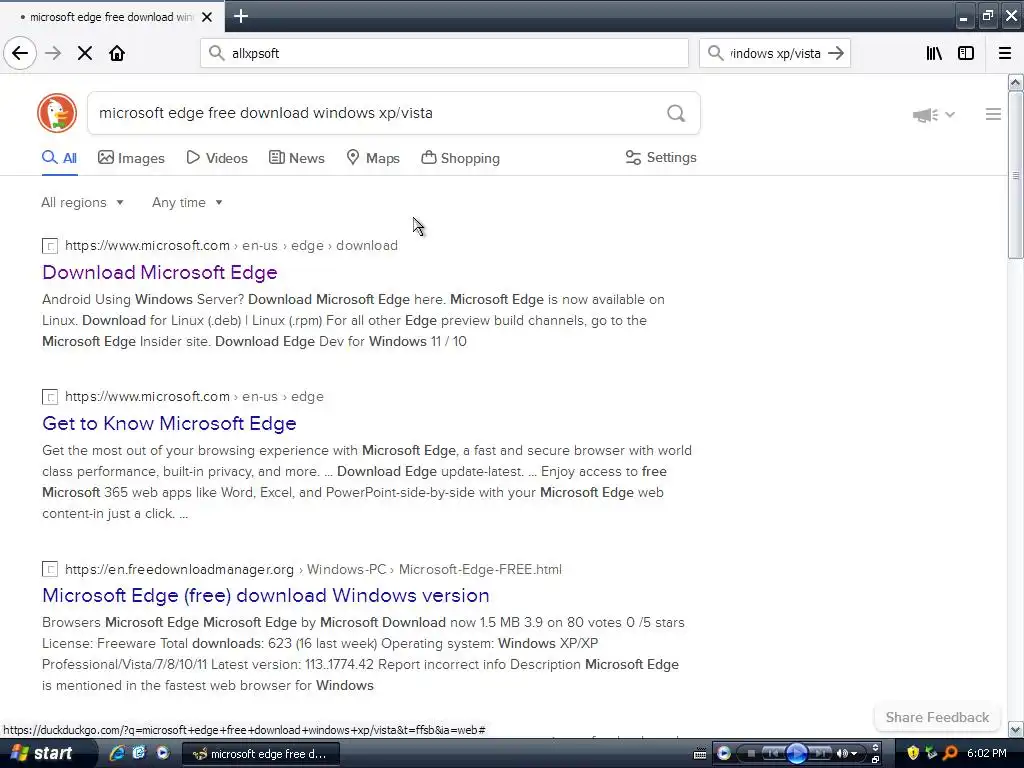The width and height of the screenshot is (1024, 768).
Task: Stop loading the current page
Action: (85, 53)
